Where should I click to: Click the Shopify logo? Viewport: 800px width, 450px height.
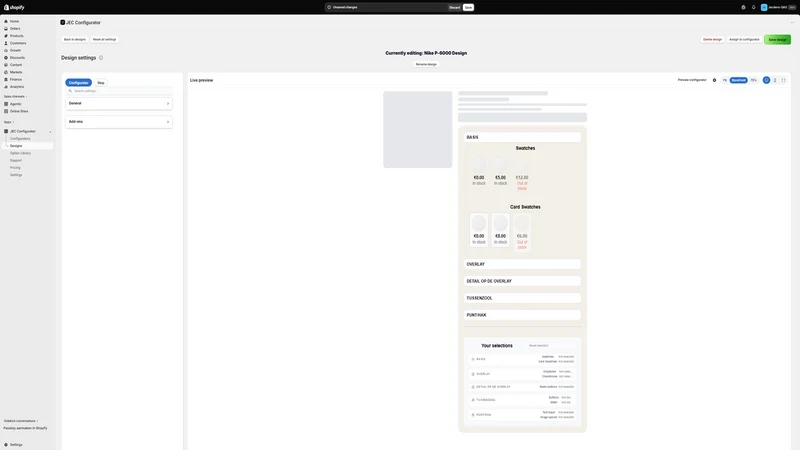coord(14,7)
